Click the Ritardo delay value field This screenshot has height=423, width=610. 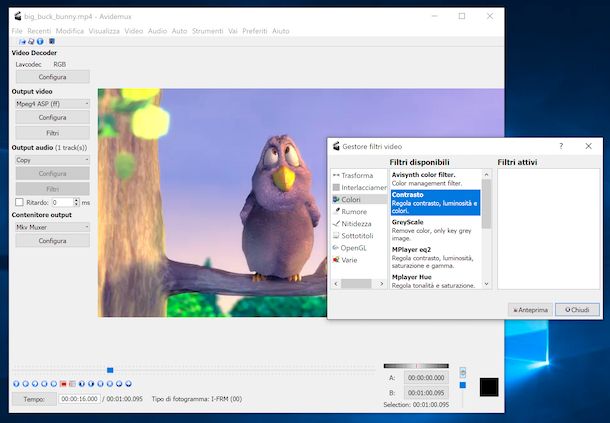pos(63,202)
